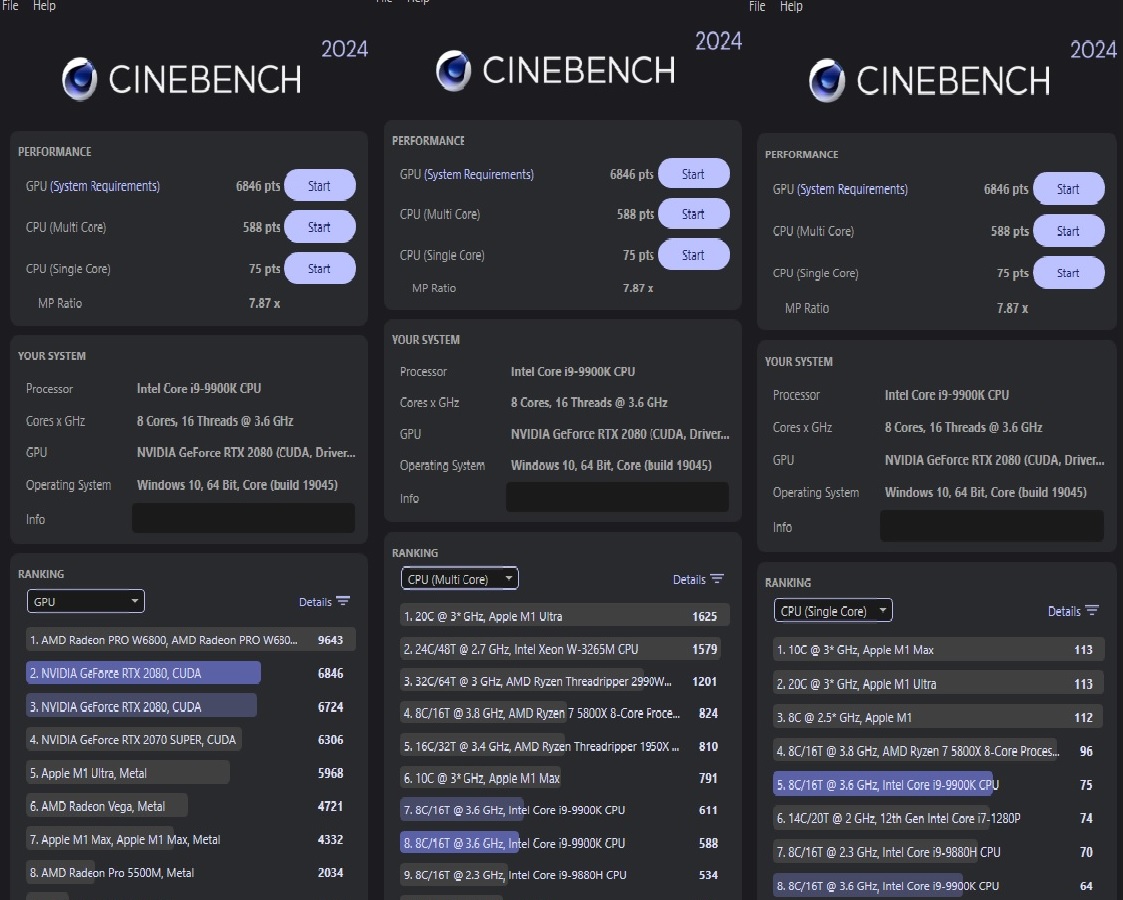Start GPU benchmark in middle window
Screen dimensions: 1123x900
pyautogui.click(x=693, y=174)
